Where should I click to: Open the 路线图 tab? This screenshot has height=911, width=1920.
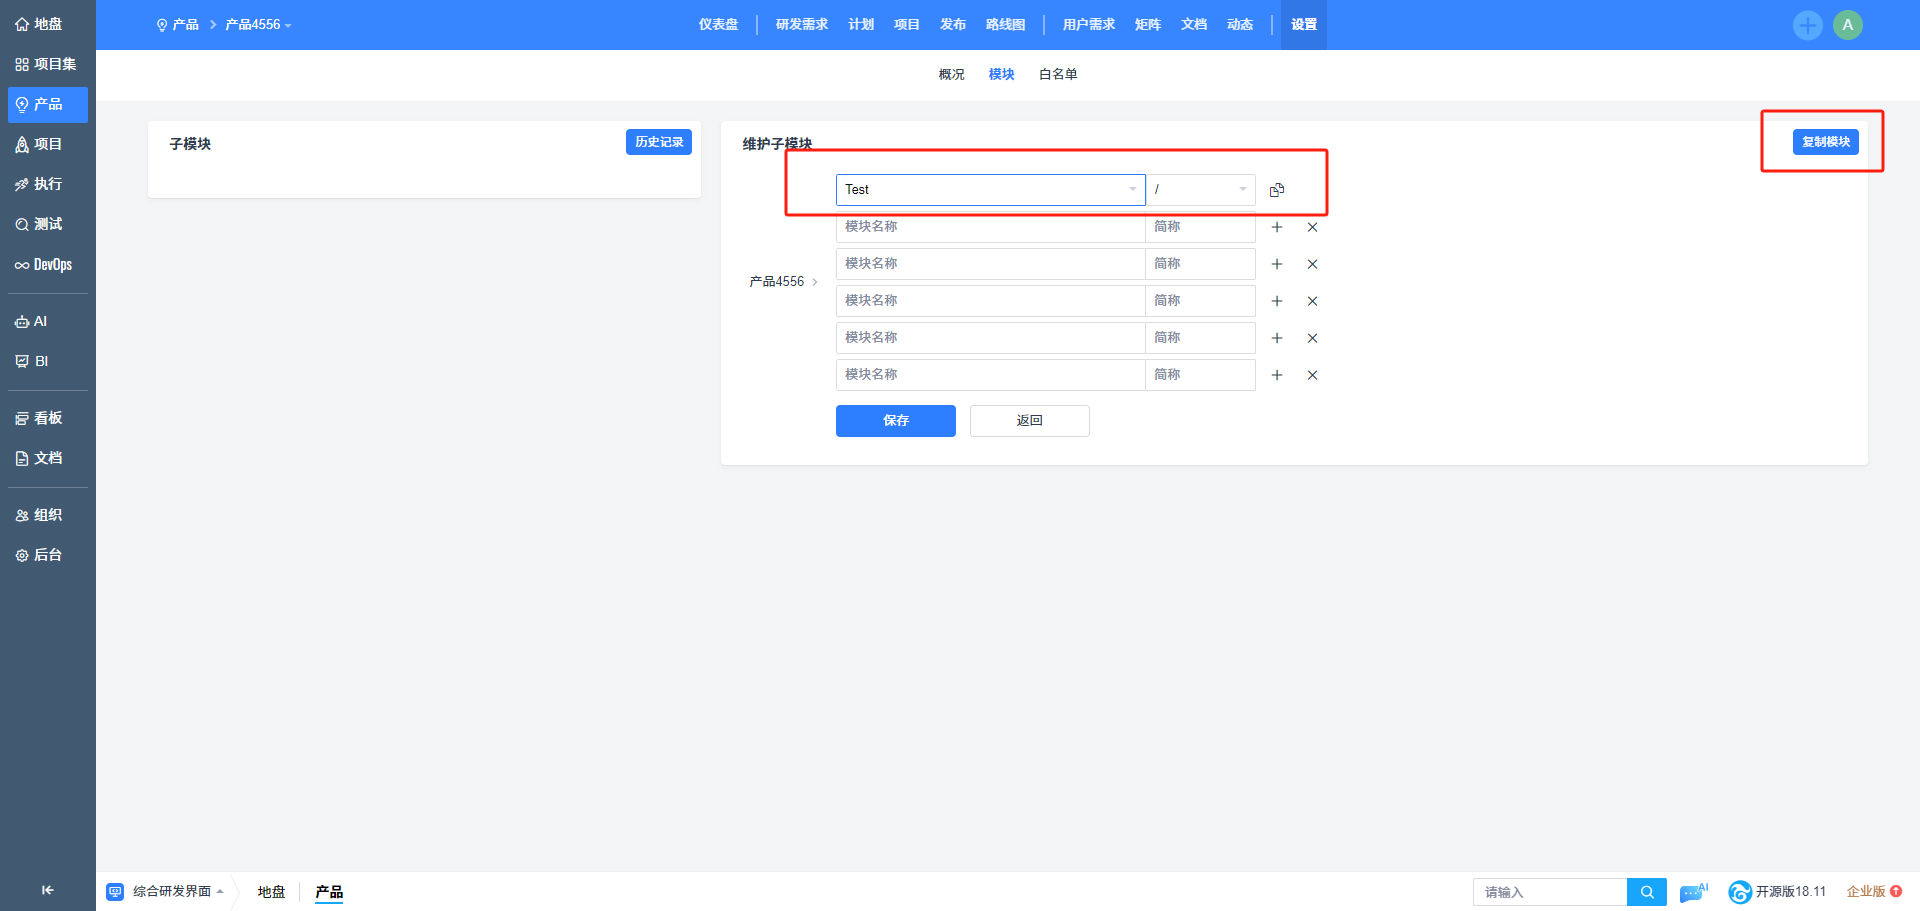(x=1006, y=25)
